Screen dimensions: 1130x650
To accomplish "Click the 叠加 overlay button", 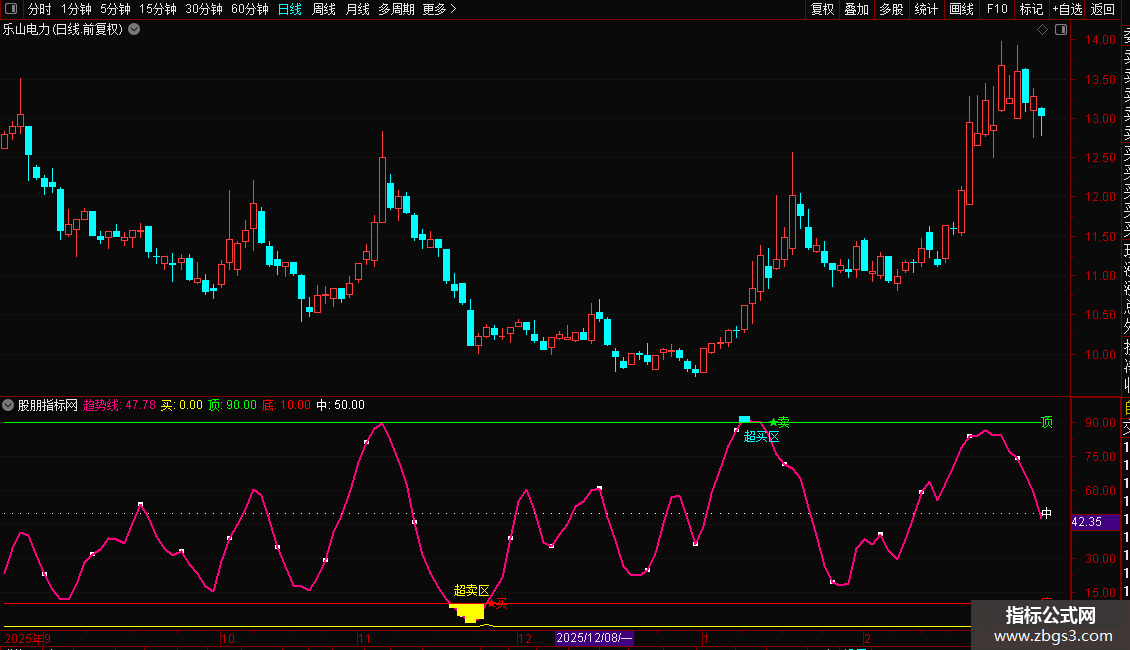I will [x=856, y=9].
